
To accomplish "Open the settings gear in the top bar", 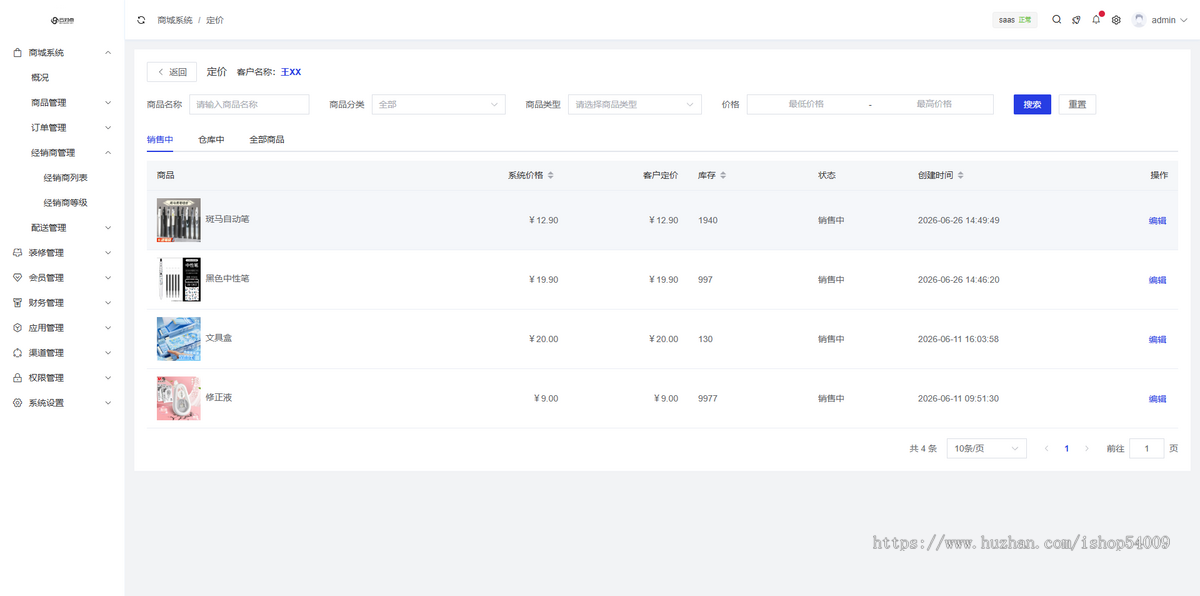I will click(x=1116, y=20).
